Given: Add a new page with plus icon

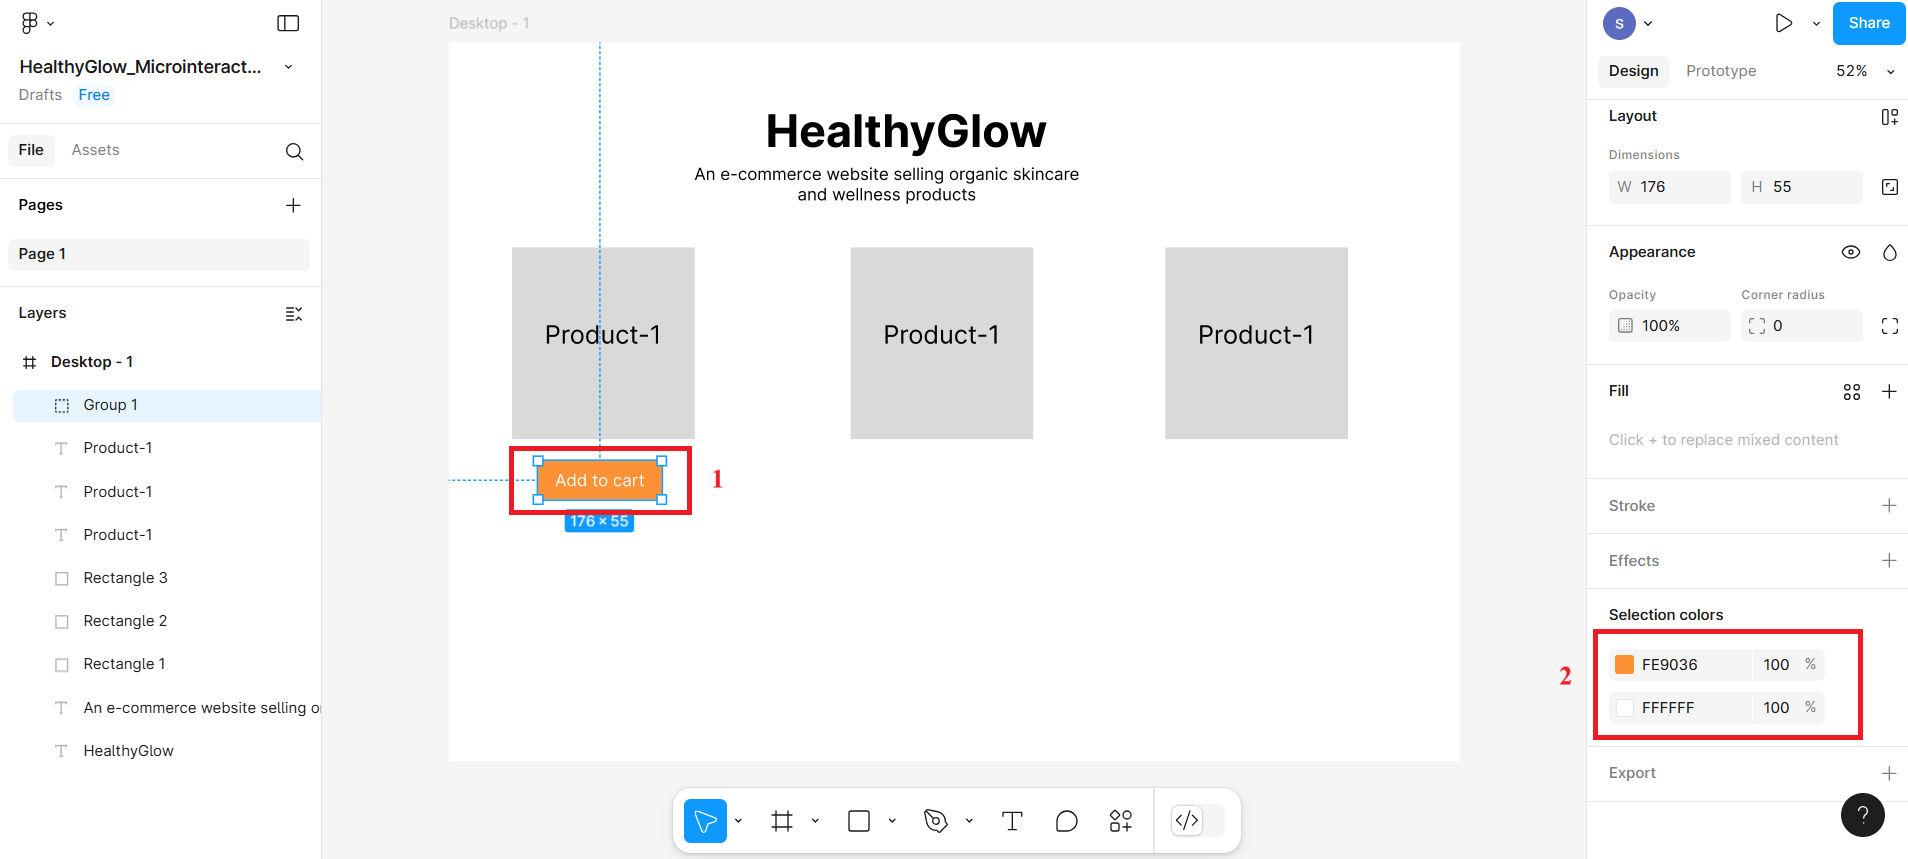Looking at the screenshot, I should tap(293, 205).
